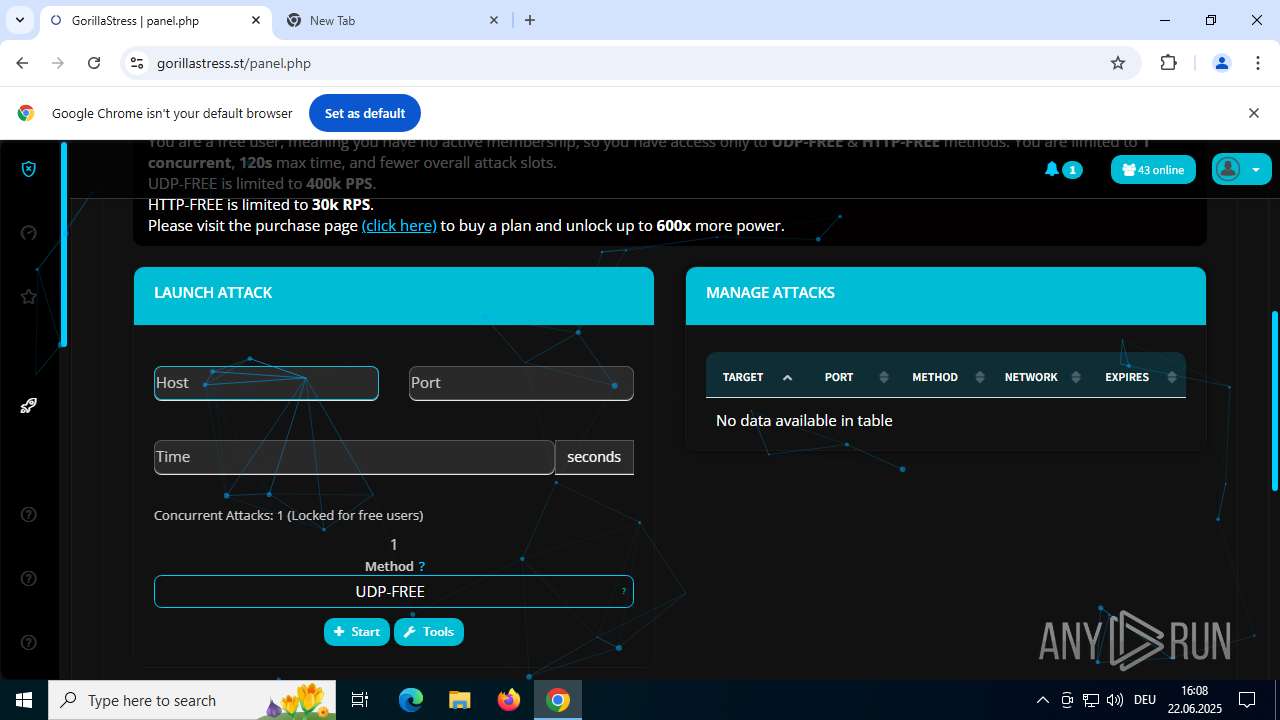Select the star icon in the sidebar
The image size is (1280, 720).
[29, 297]
